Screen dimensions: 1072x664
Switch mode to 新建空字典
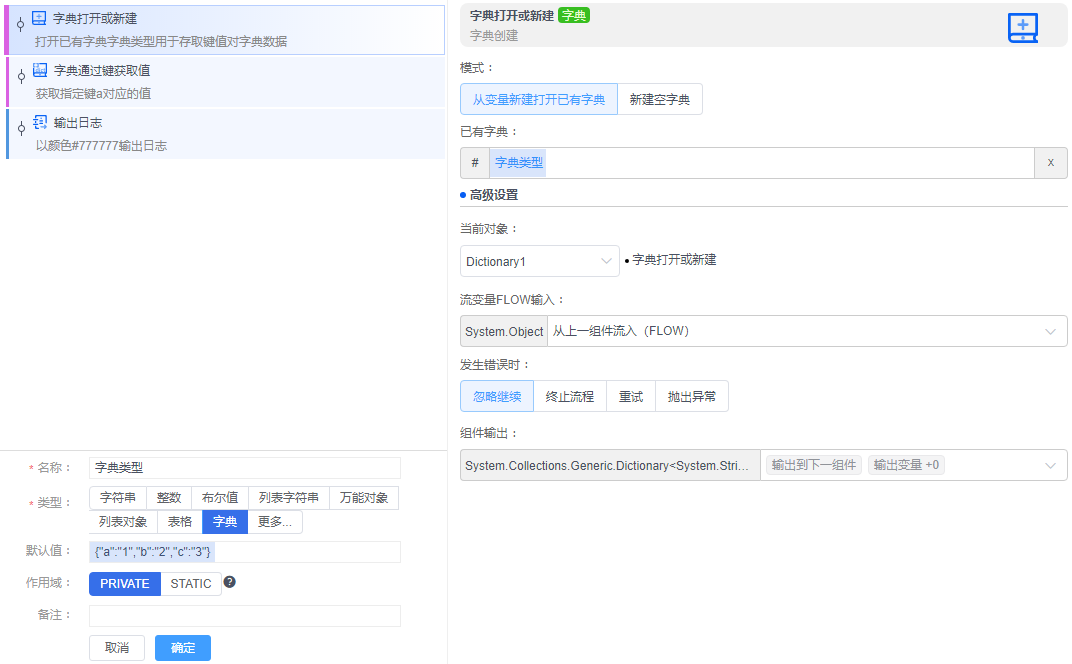tap(657, 99)
